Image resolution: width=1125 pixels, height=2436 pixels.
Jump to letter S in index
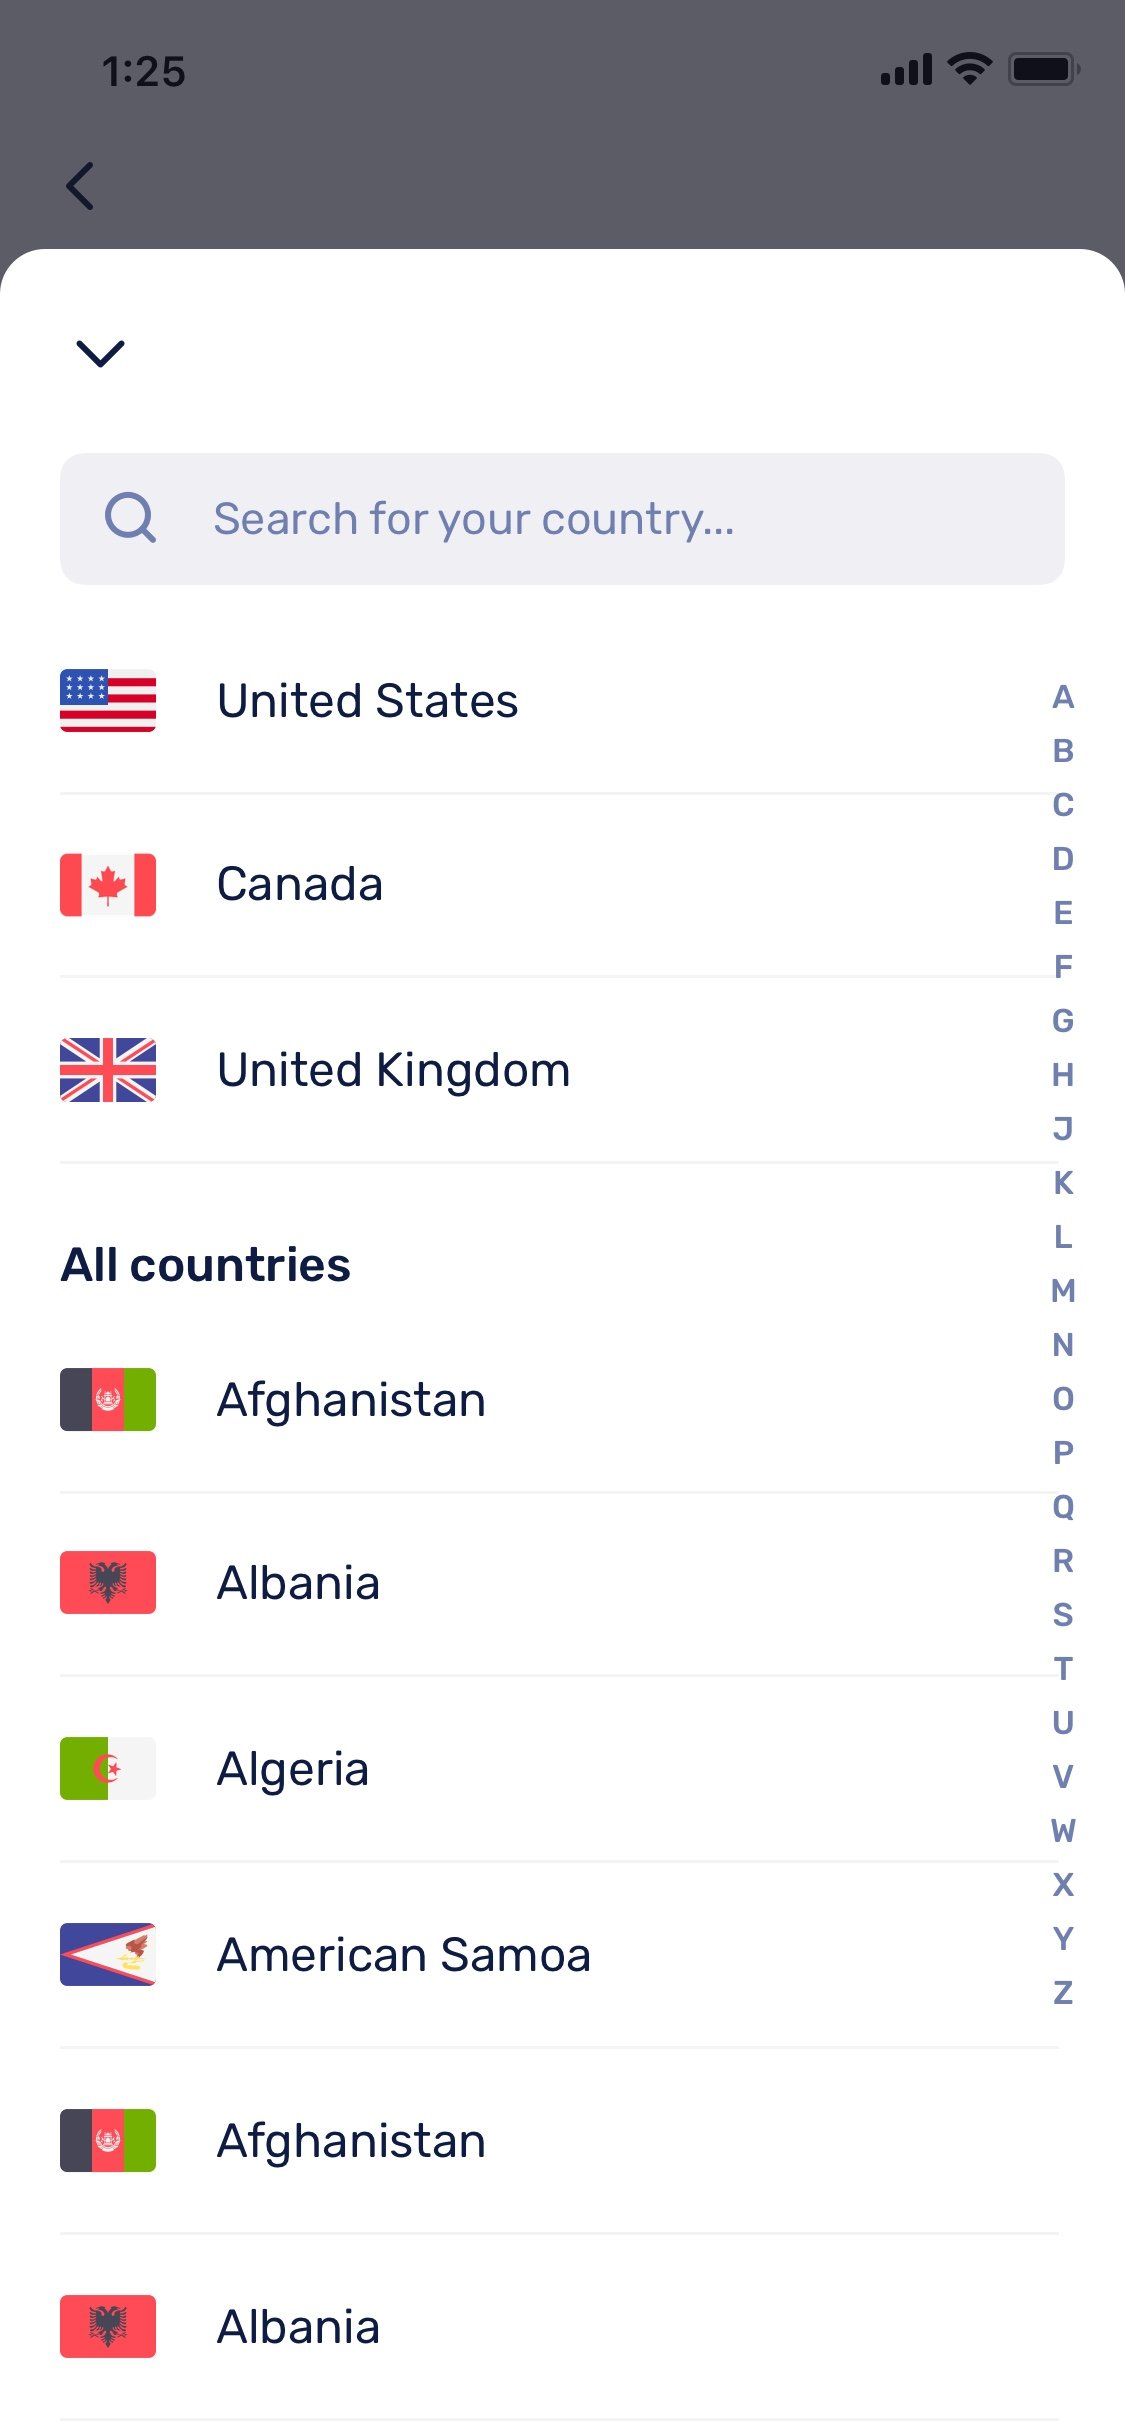point(1063,1615)
